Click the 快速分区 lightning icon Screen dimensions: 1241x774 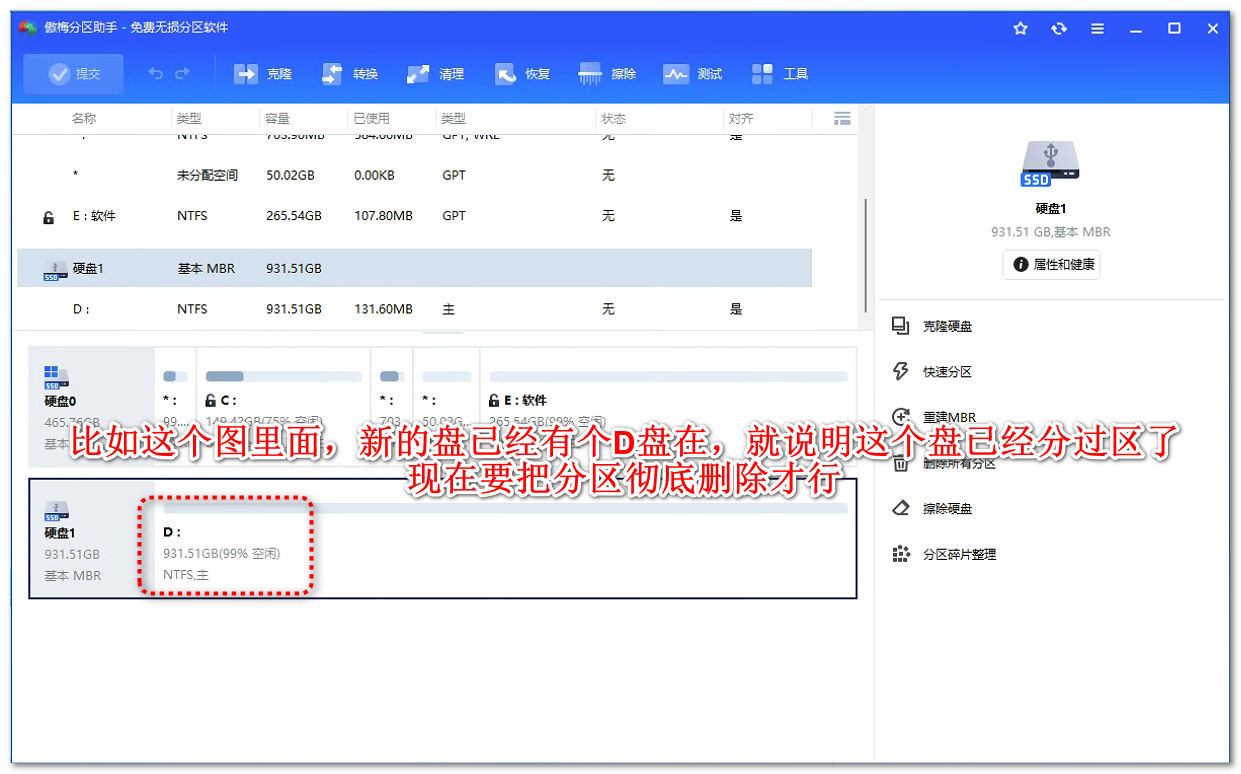(x=900, y=372)
